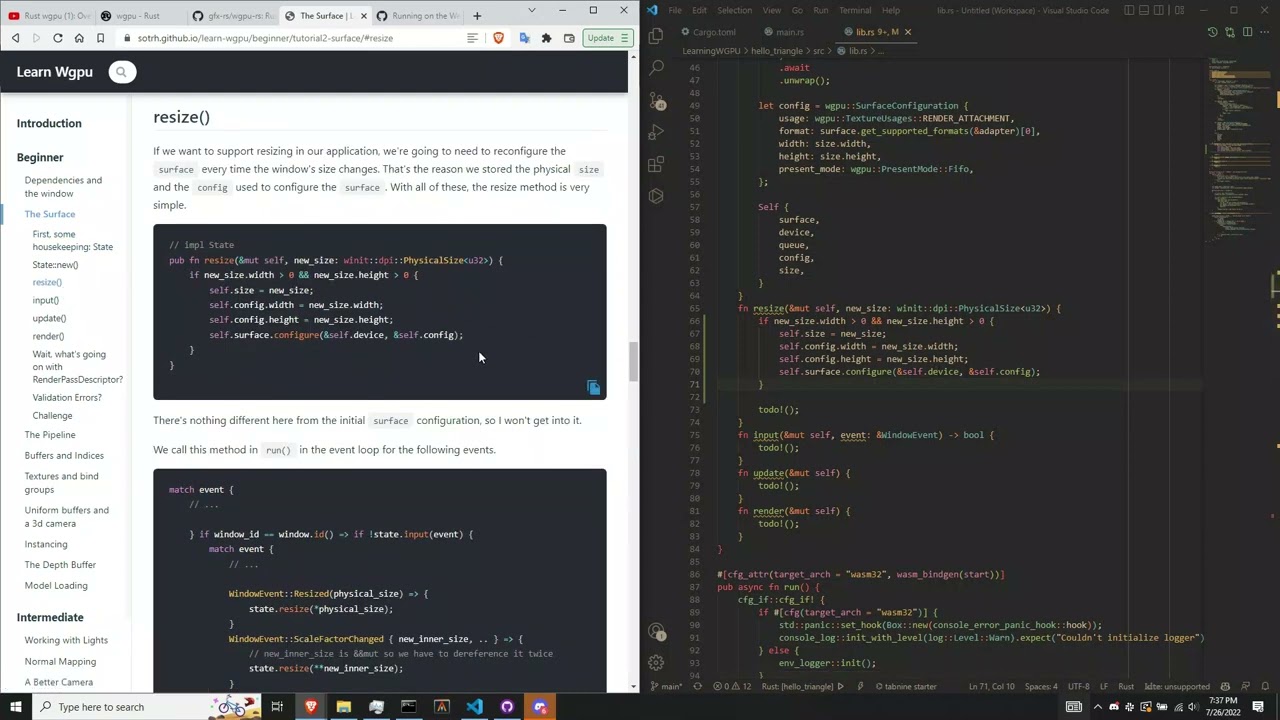Go to browser home page

click(x=79, y=38)
